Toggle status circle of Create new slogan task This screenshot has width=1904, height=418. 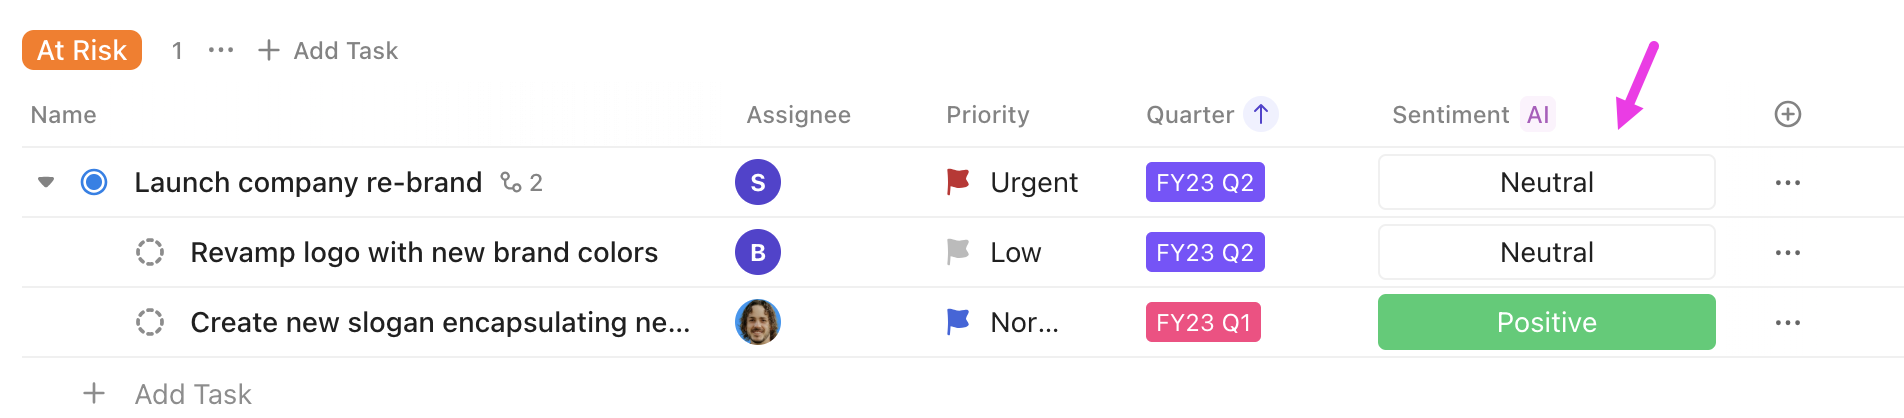[x=150, y=322]
